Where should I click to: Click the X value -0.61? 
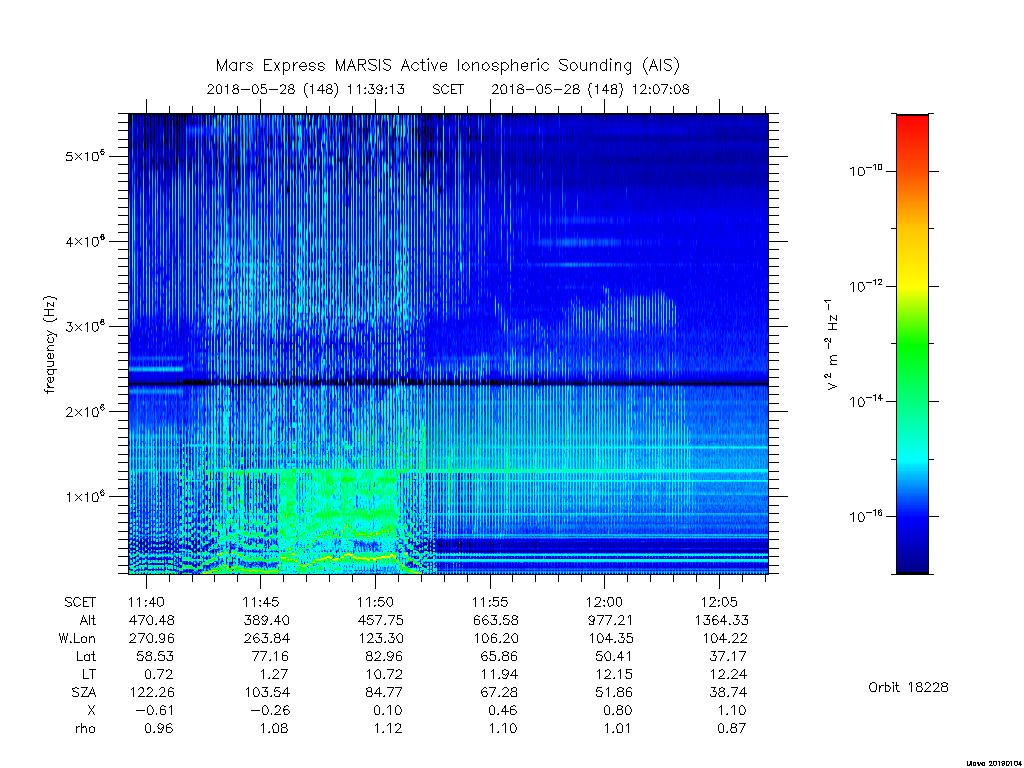[x=155, y=711]
